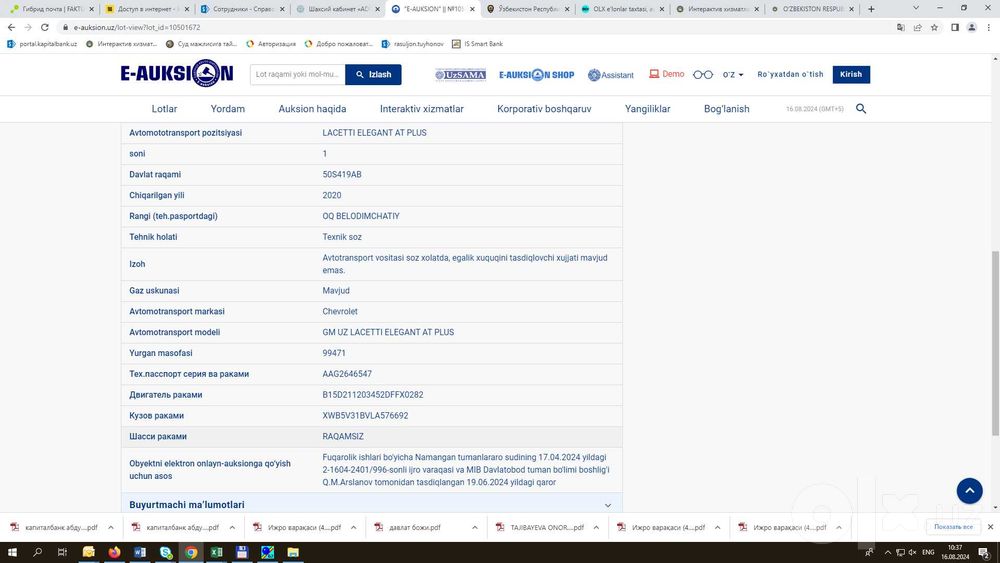The height and width of the screenshot is (563, 1000).
Task: Share this page icon in address bar
Action: click(918, 27)
